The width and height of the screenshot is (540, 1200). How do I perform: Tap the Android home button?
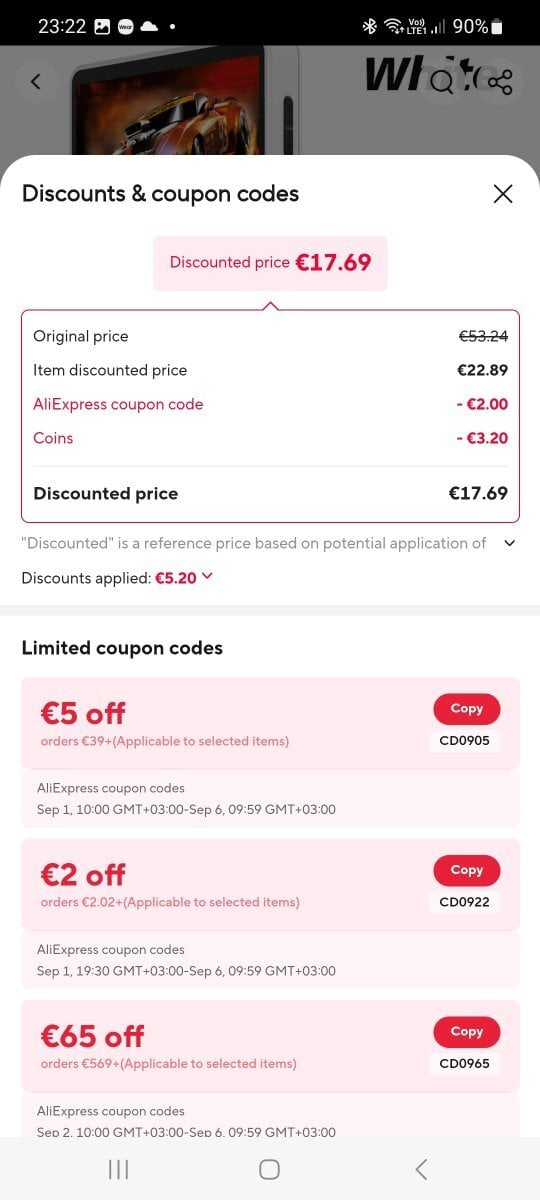[x=269, y=1169]
